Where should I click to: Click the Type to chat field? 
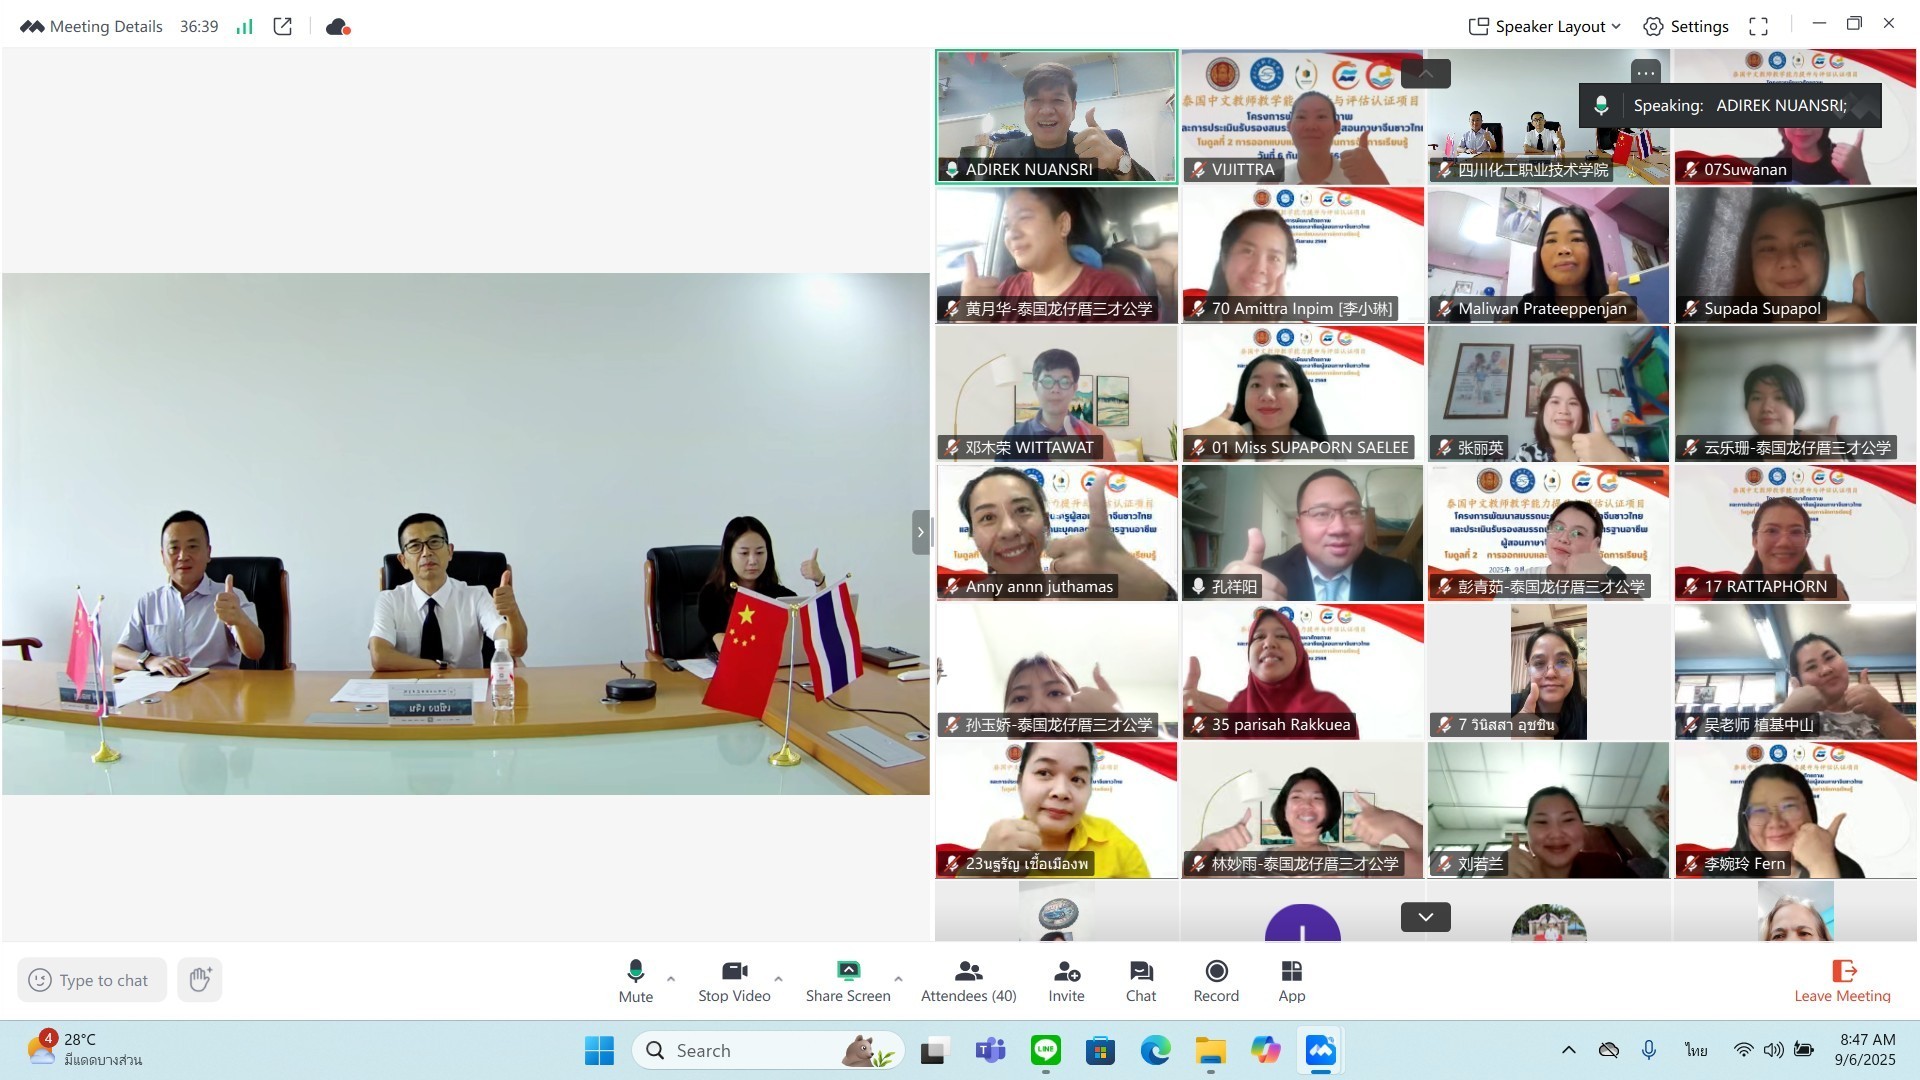pyautogui.click(x=103, y=980)
